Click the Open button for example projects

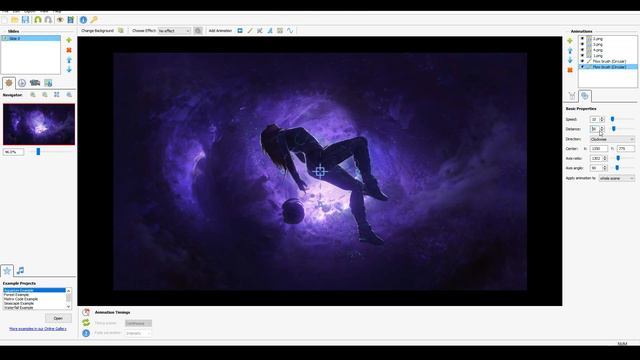pos(58,318)
